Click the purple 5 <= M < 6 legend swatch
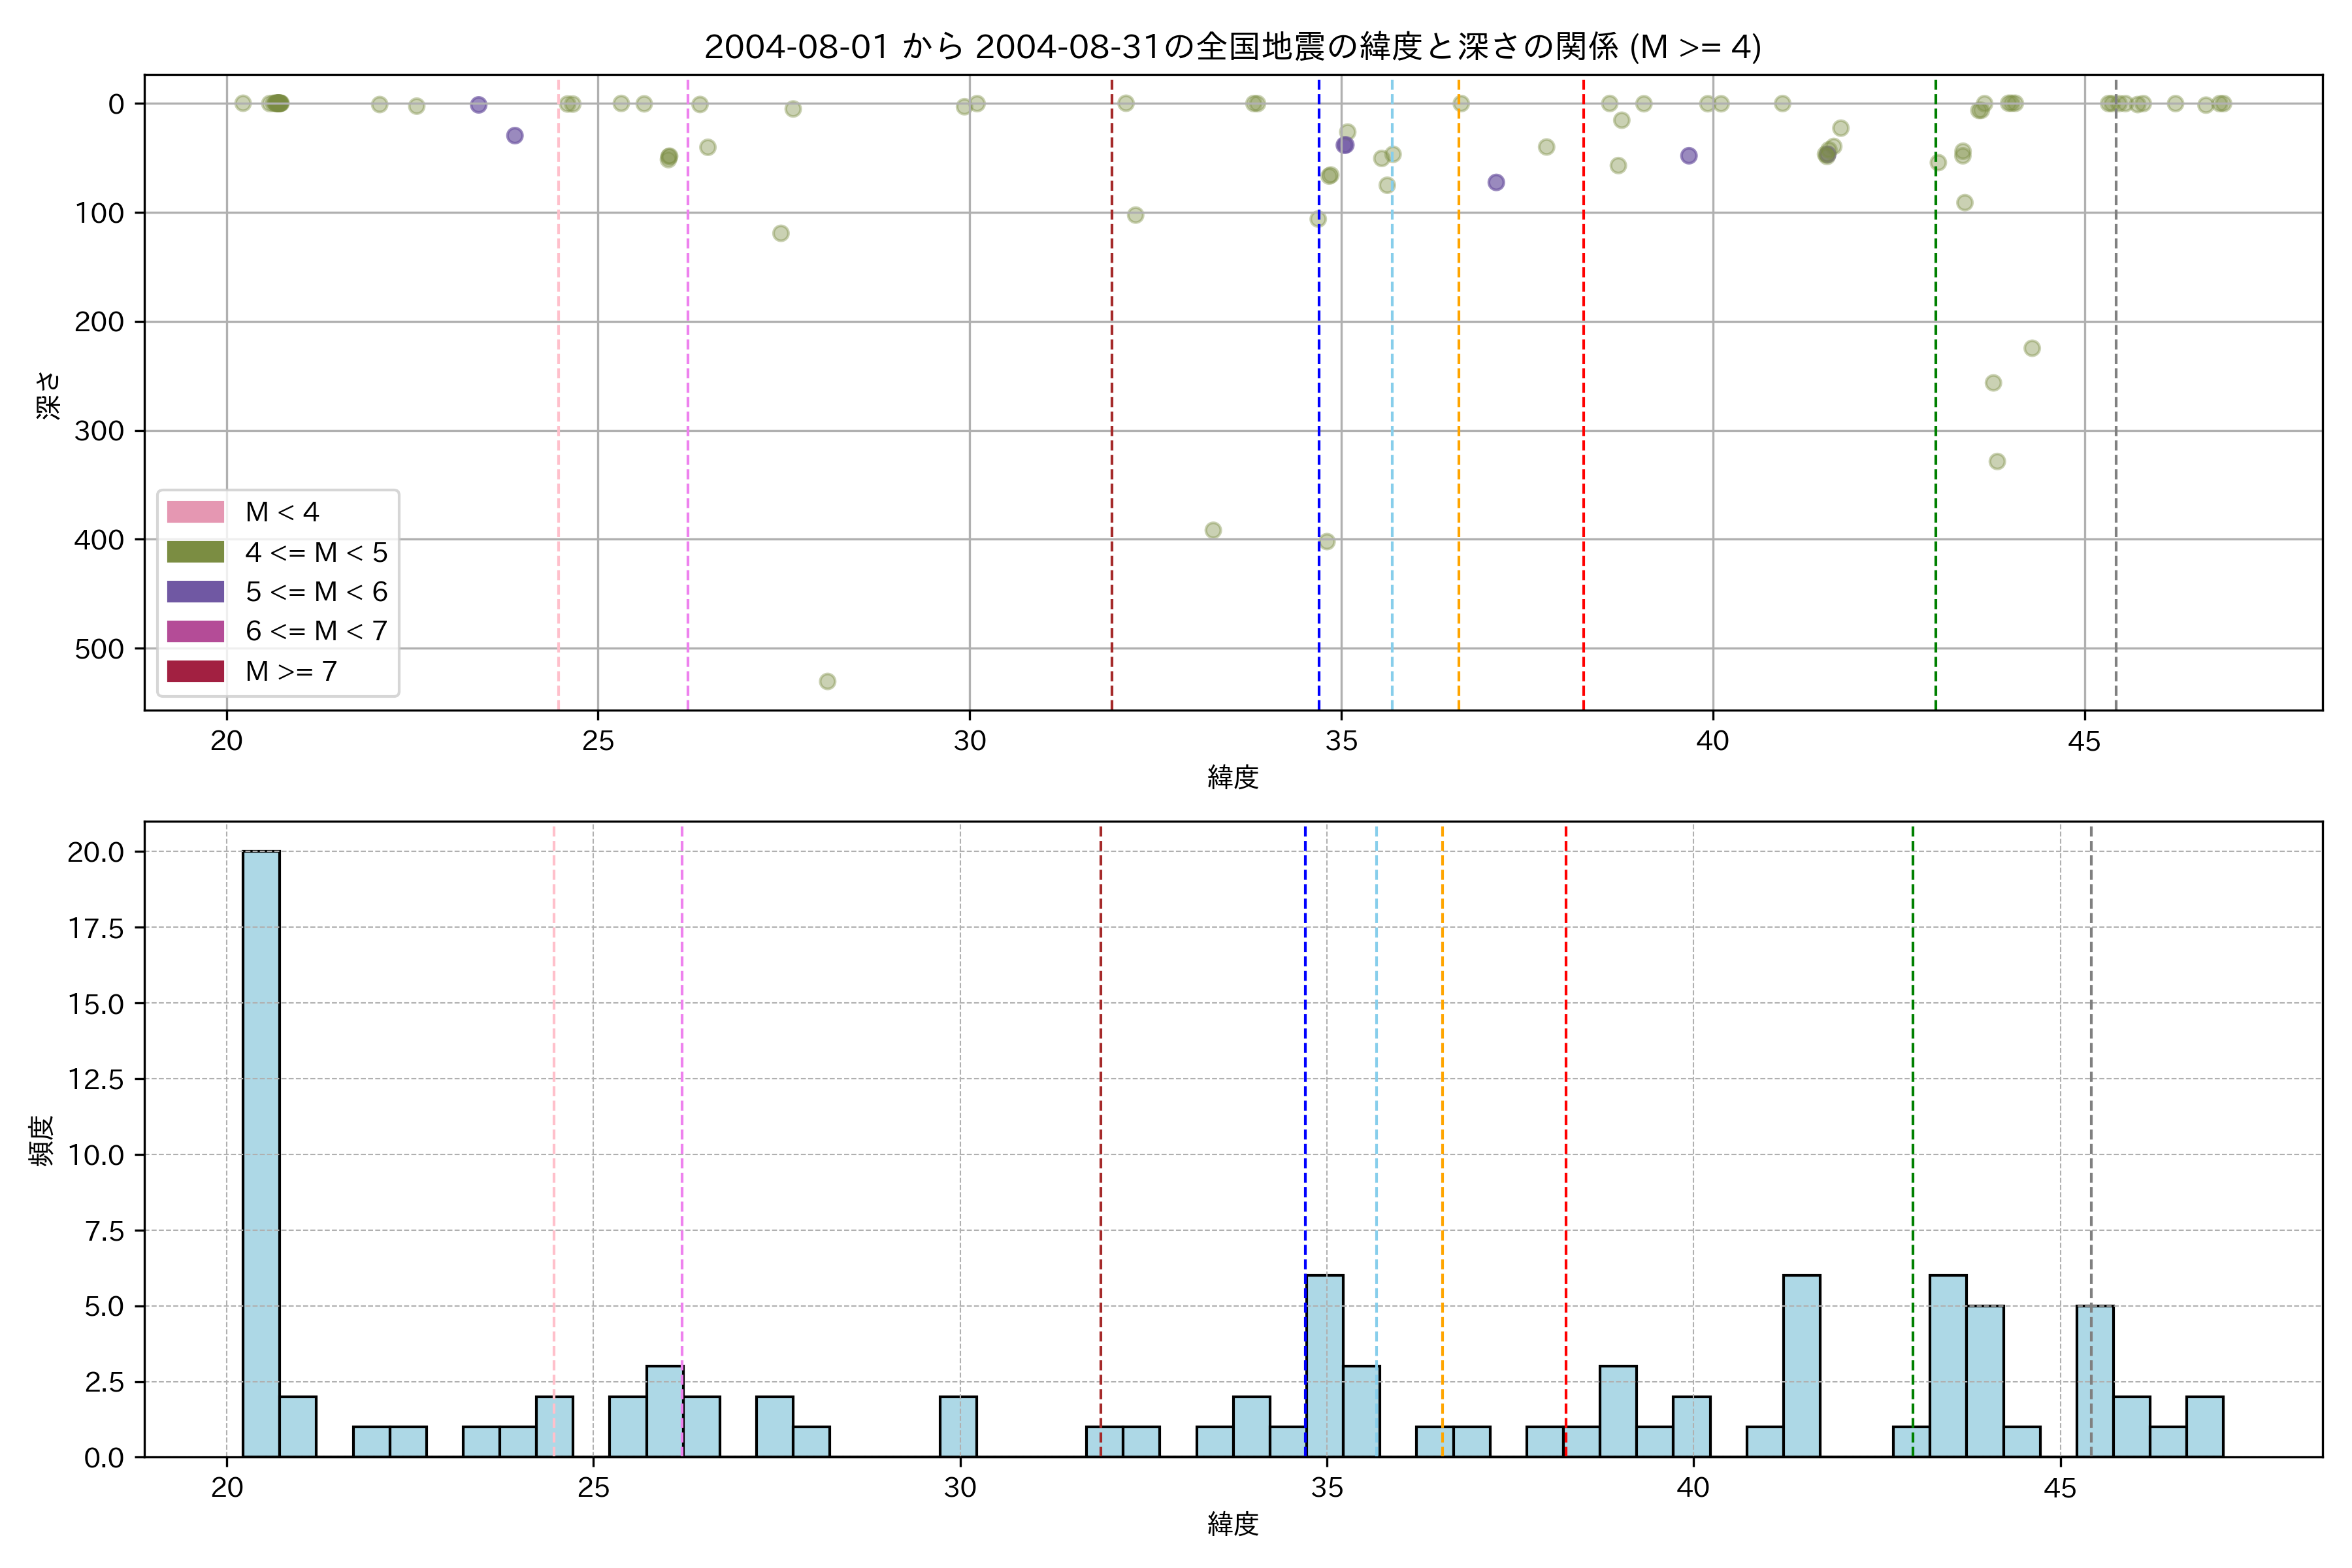Screen dimensions: 2352x1568 pyautogui.click(x=195, y=591)
